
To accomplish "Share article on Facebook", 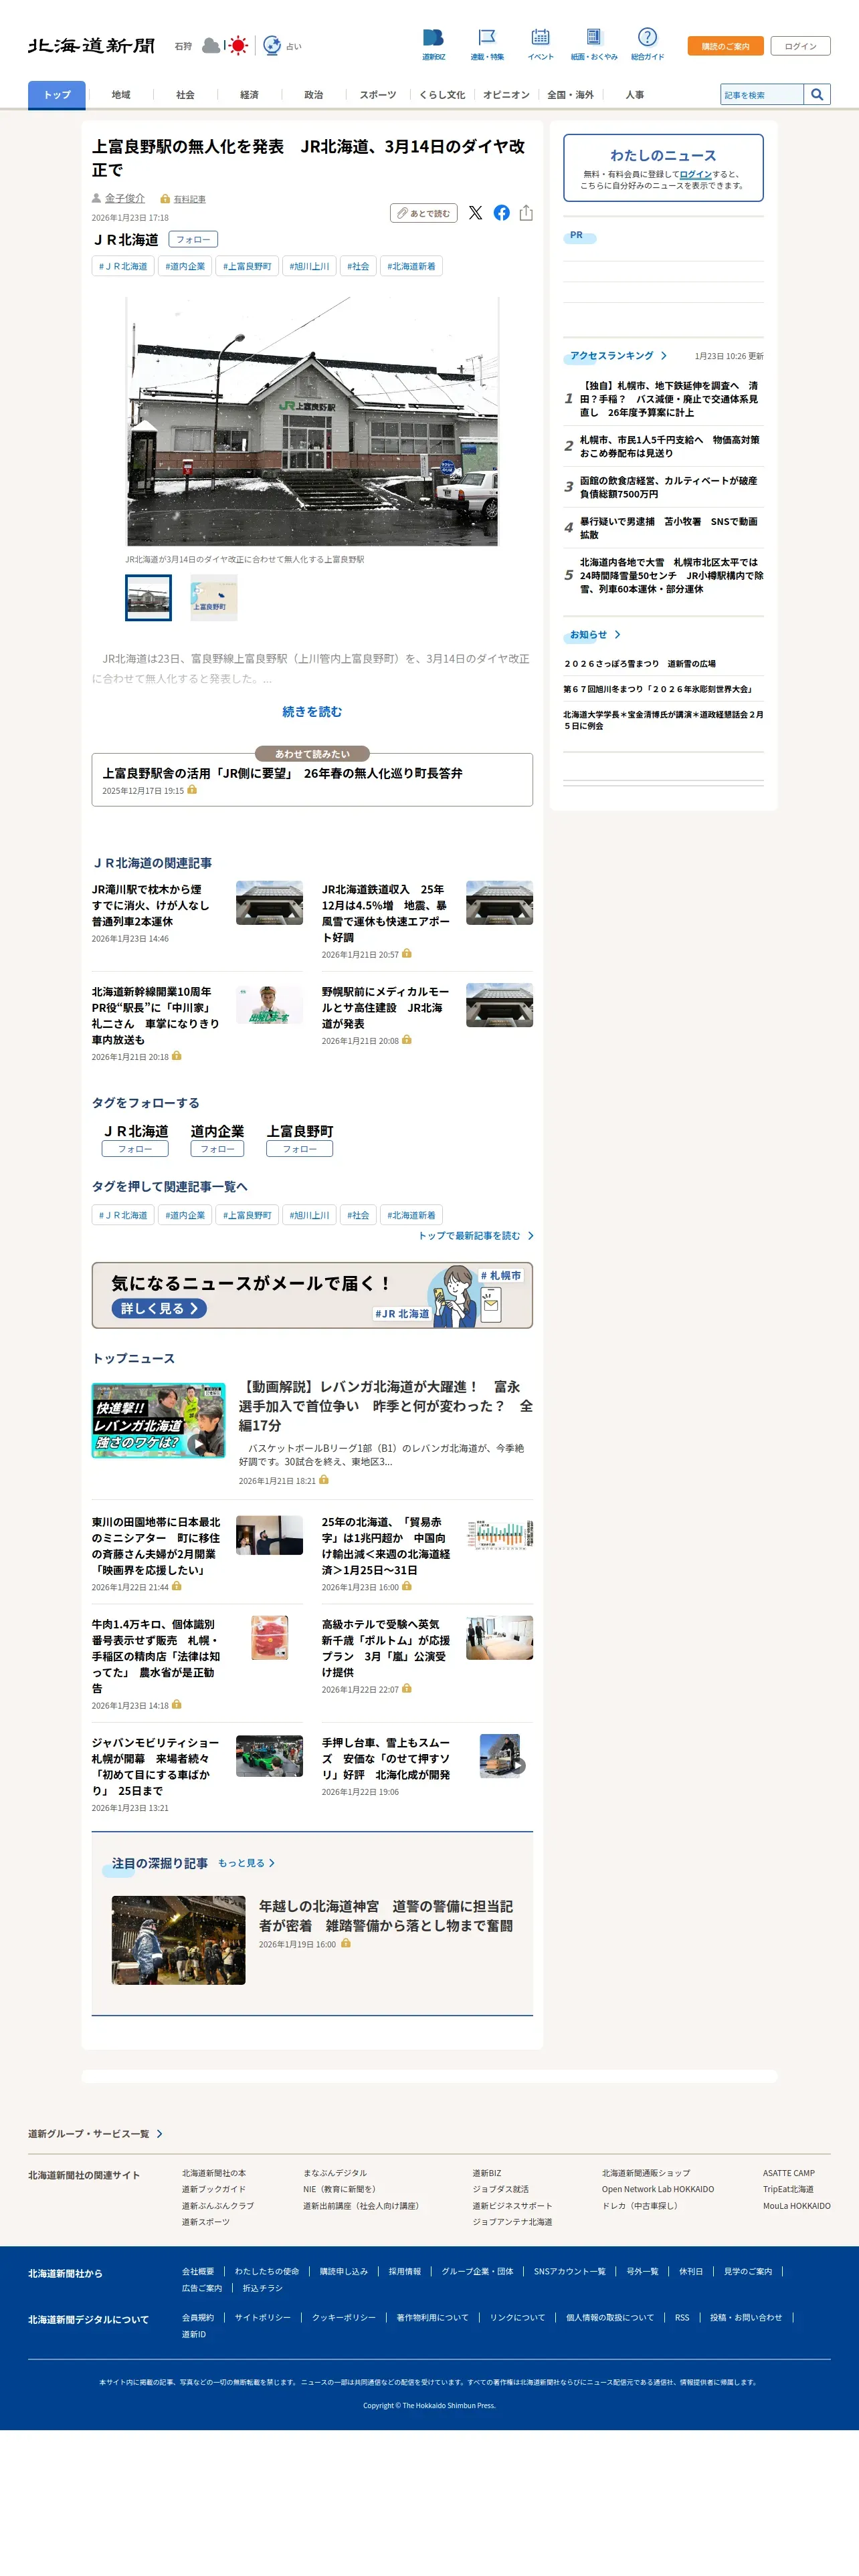I will pyautogui.click(x=501, y=213).
